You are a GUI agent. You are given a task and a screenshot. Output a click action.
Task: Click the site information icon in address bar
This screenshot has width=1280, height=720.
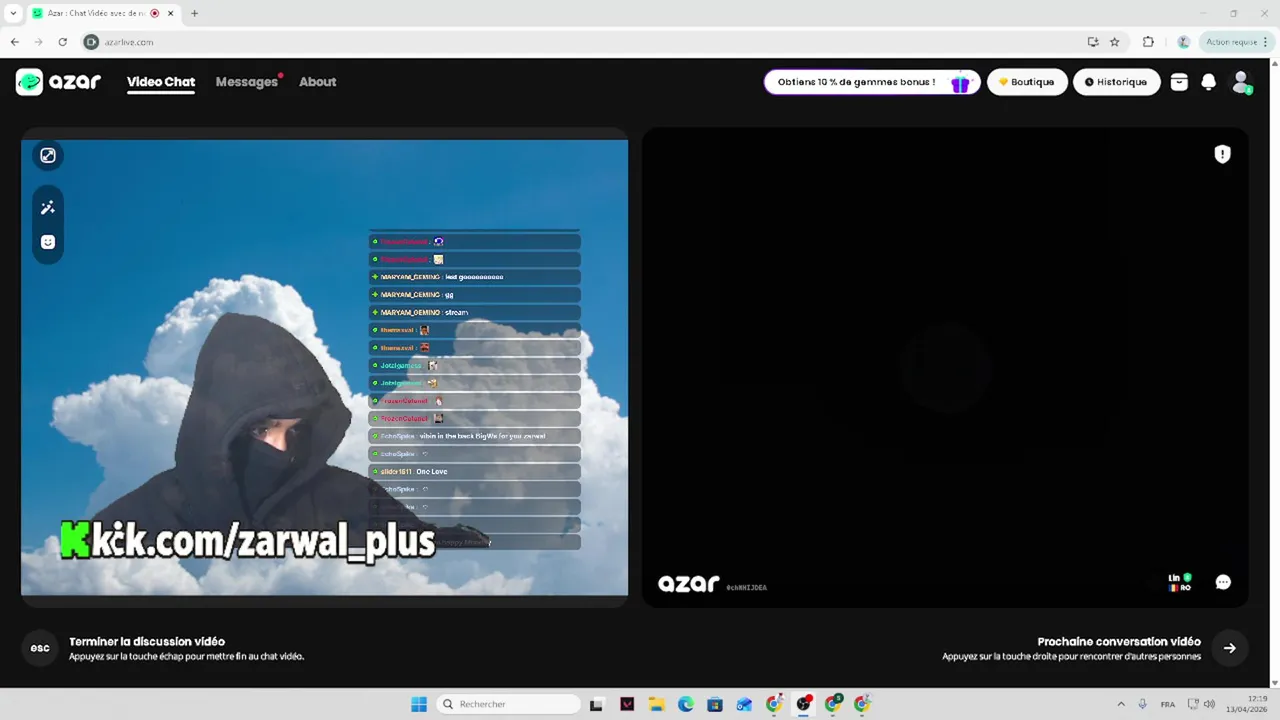click(x=91, y=42)
